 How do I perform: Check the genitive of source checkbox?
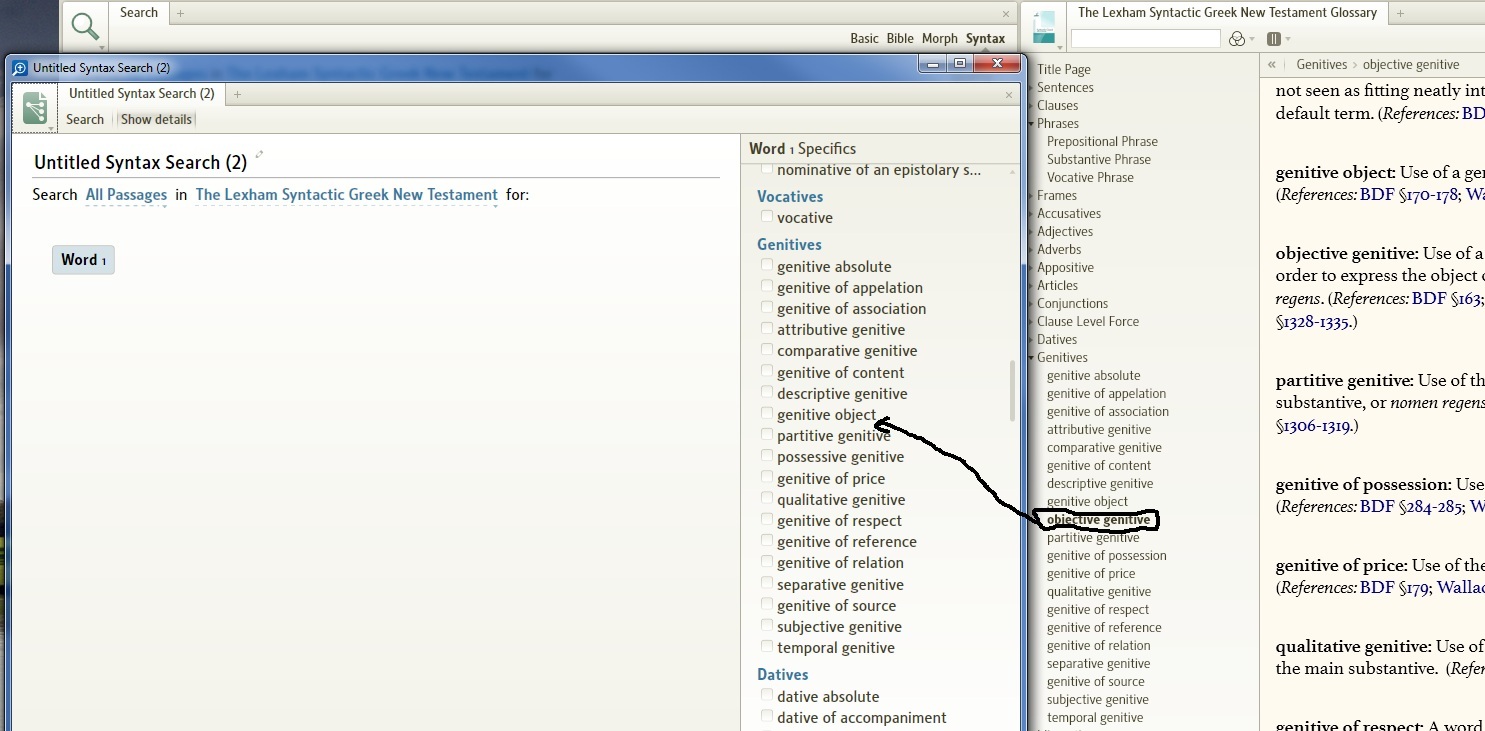point(767,605)
